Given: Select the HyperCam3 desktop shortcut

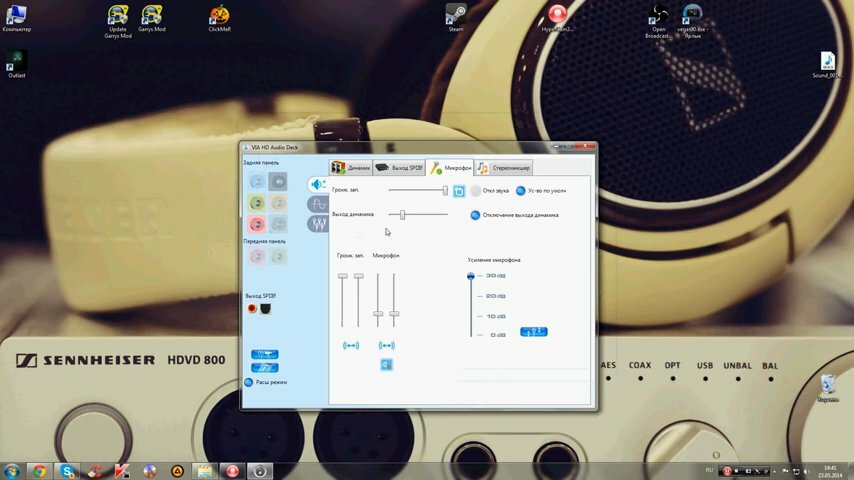Looking at the screenshot, I should pyautogui.click(x=557, y=18).
